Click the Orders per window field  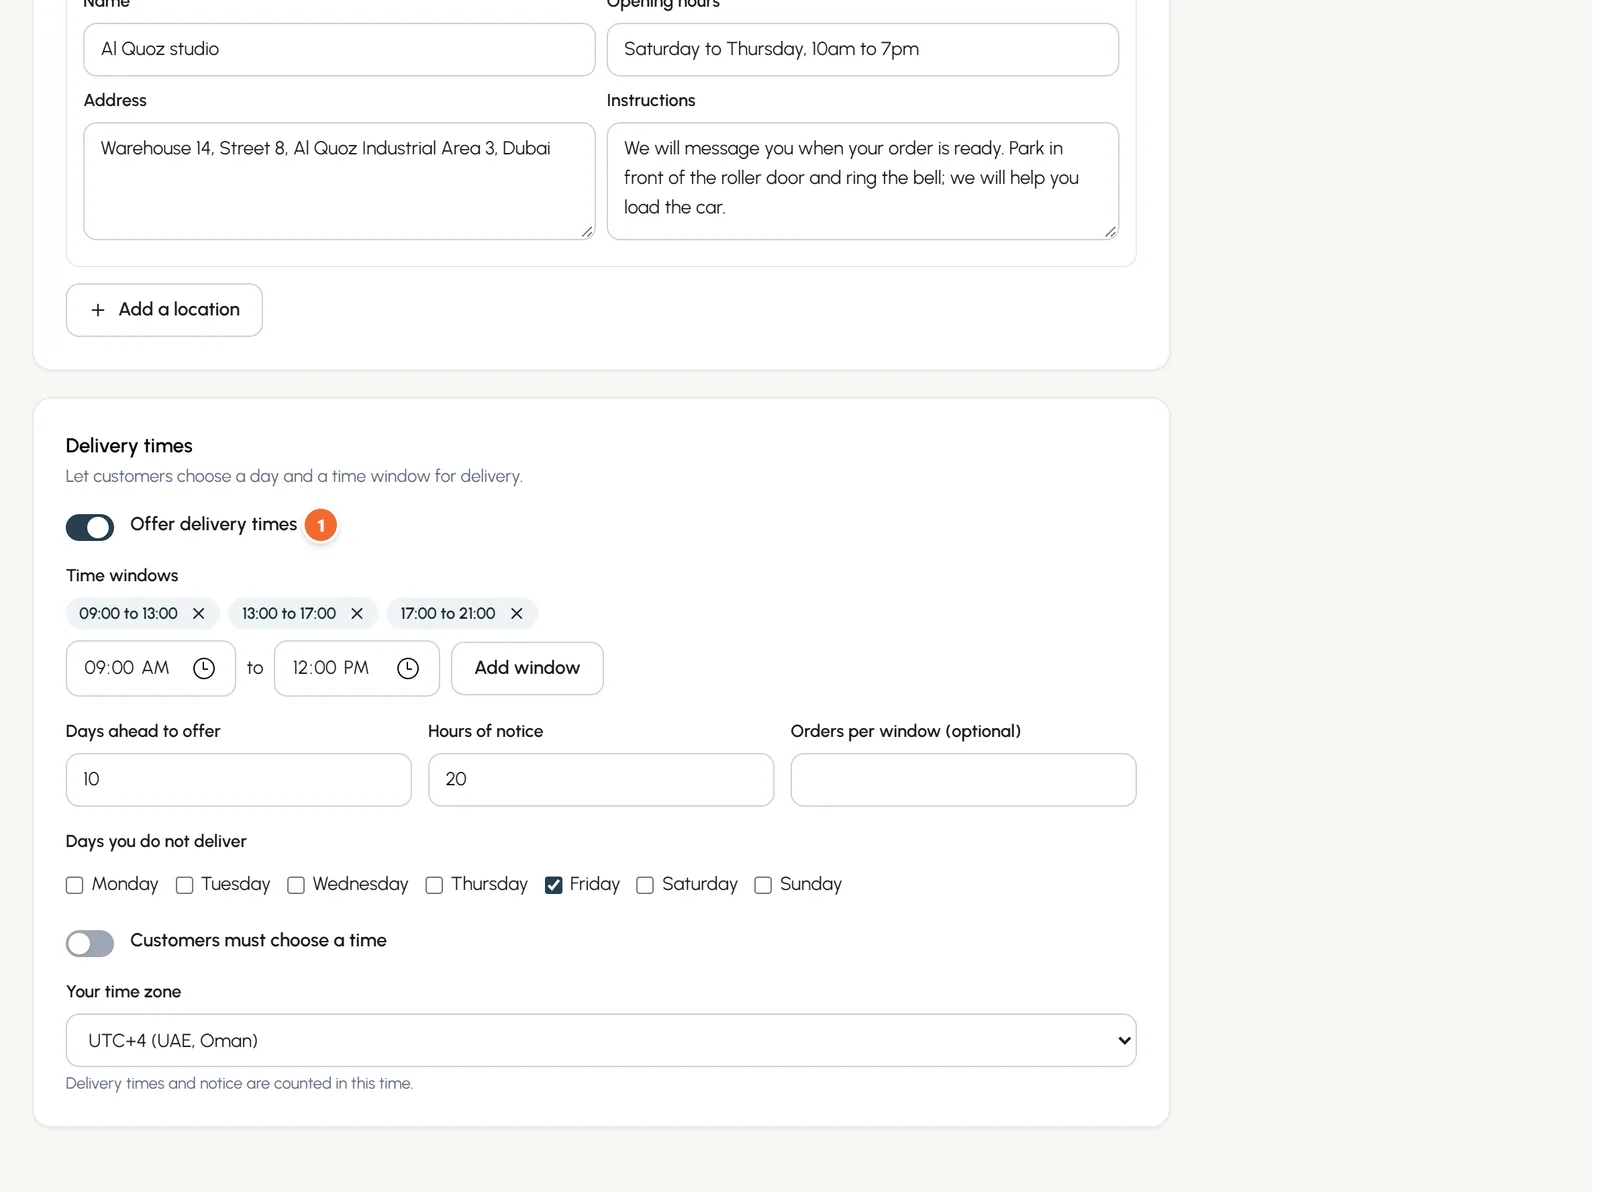point(963,780)
